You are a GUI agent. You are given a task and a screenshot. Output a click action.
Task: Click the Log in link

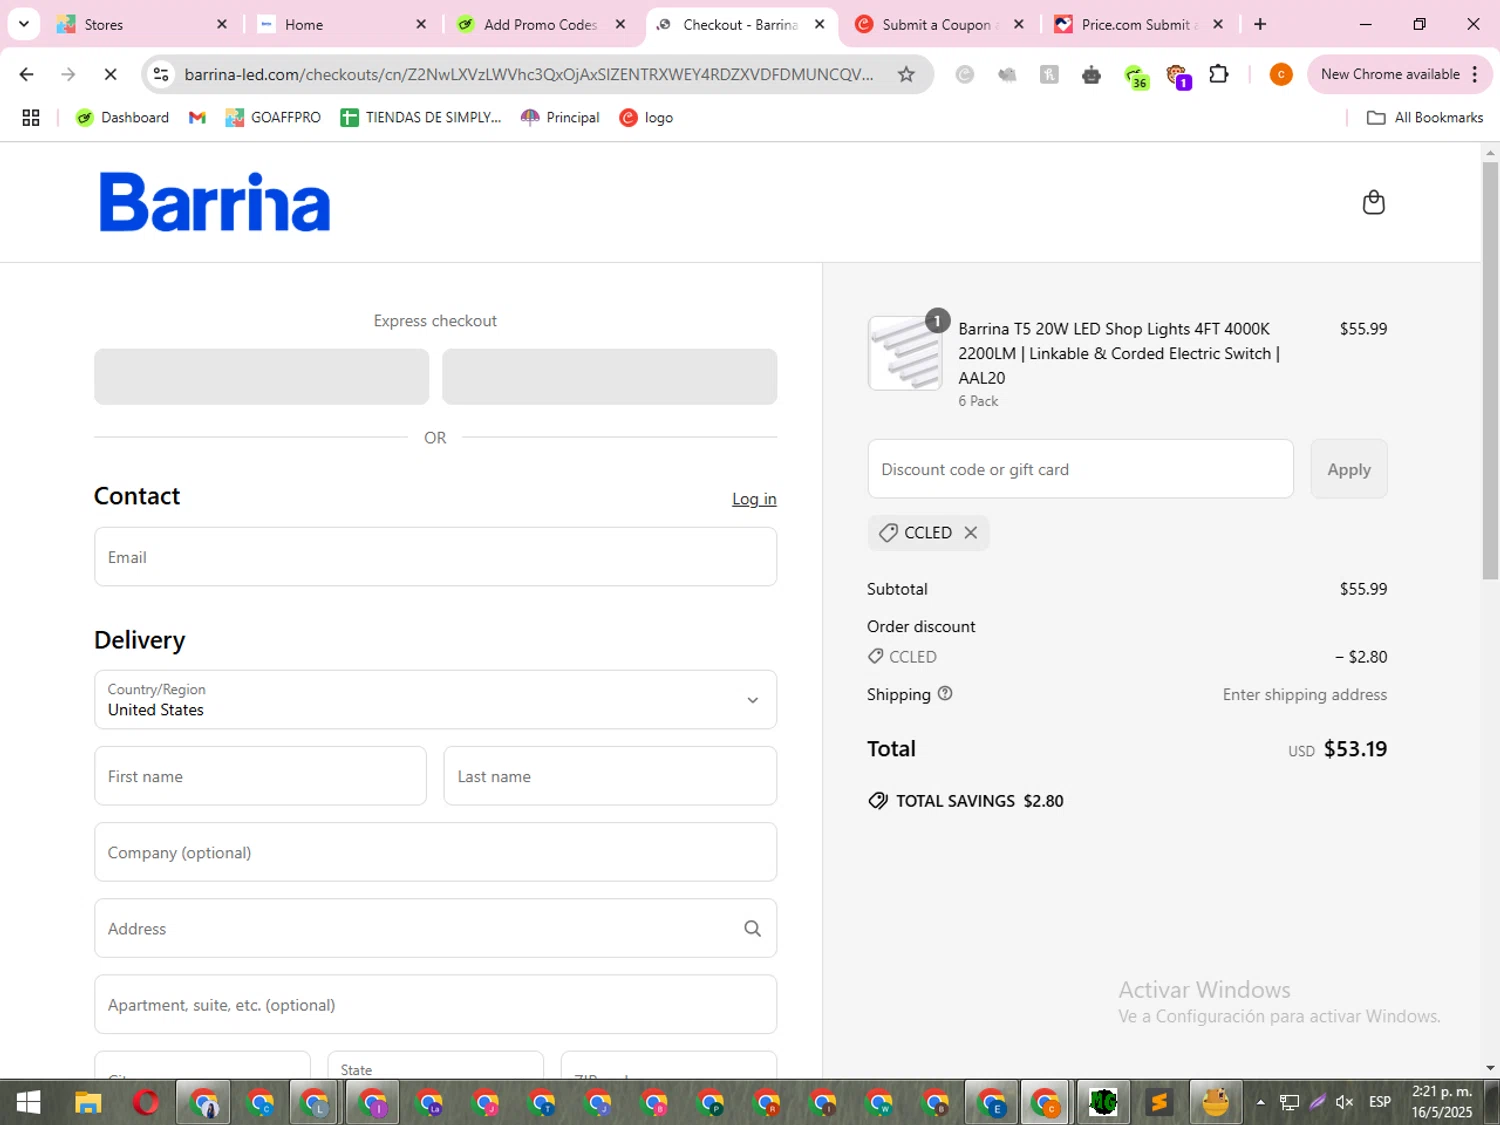click(754, 499)
